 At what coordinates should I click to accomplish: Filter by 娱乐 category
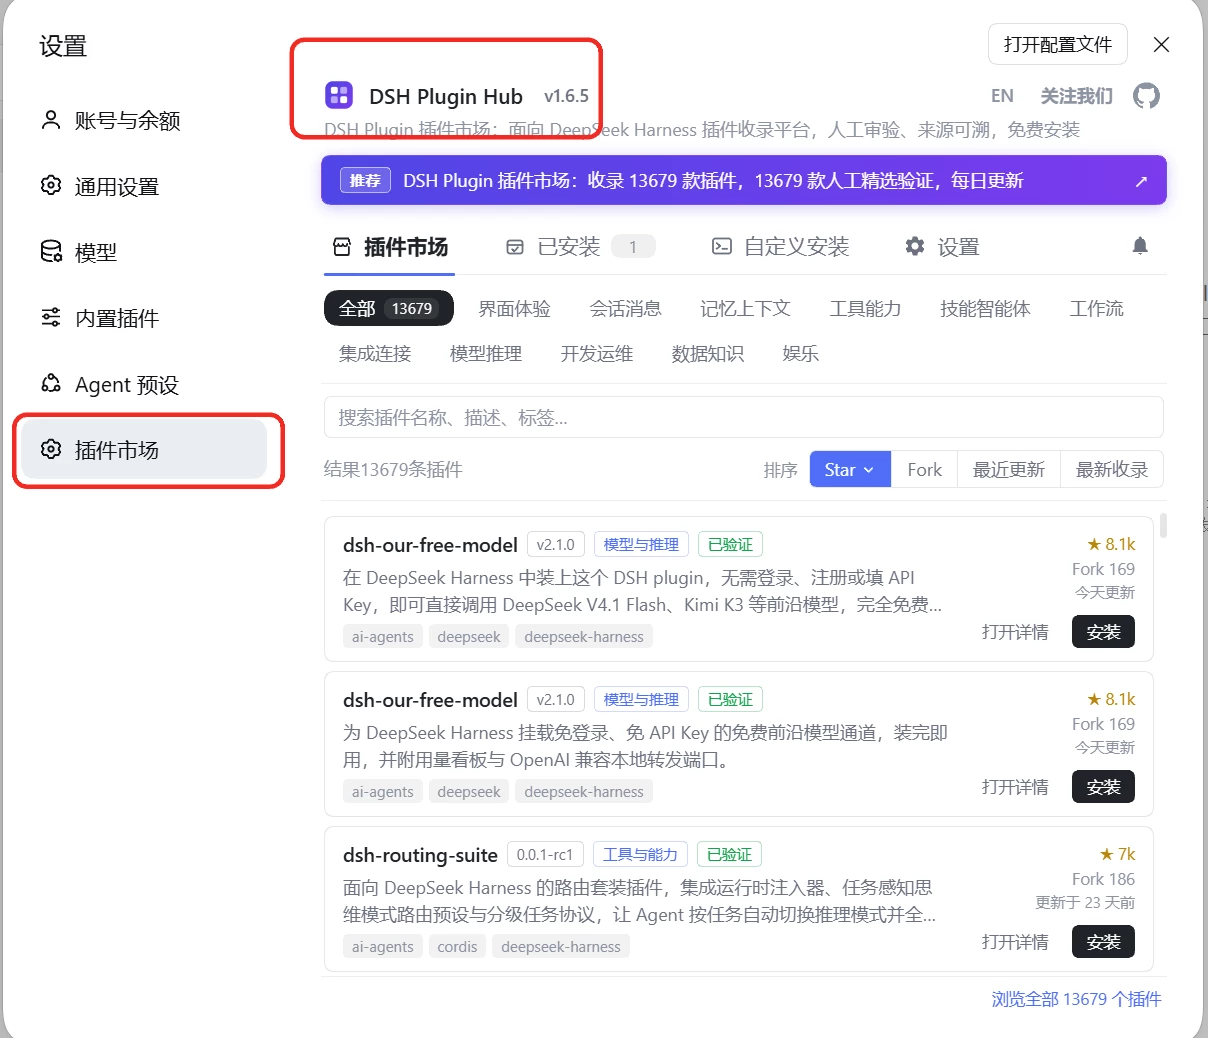pos(800,354)
